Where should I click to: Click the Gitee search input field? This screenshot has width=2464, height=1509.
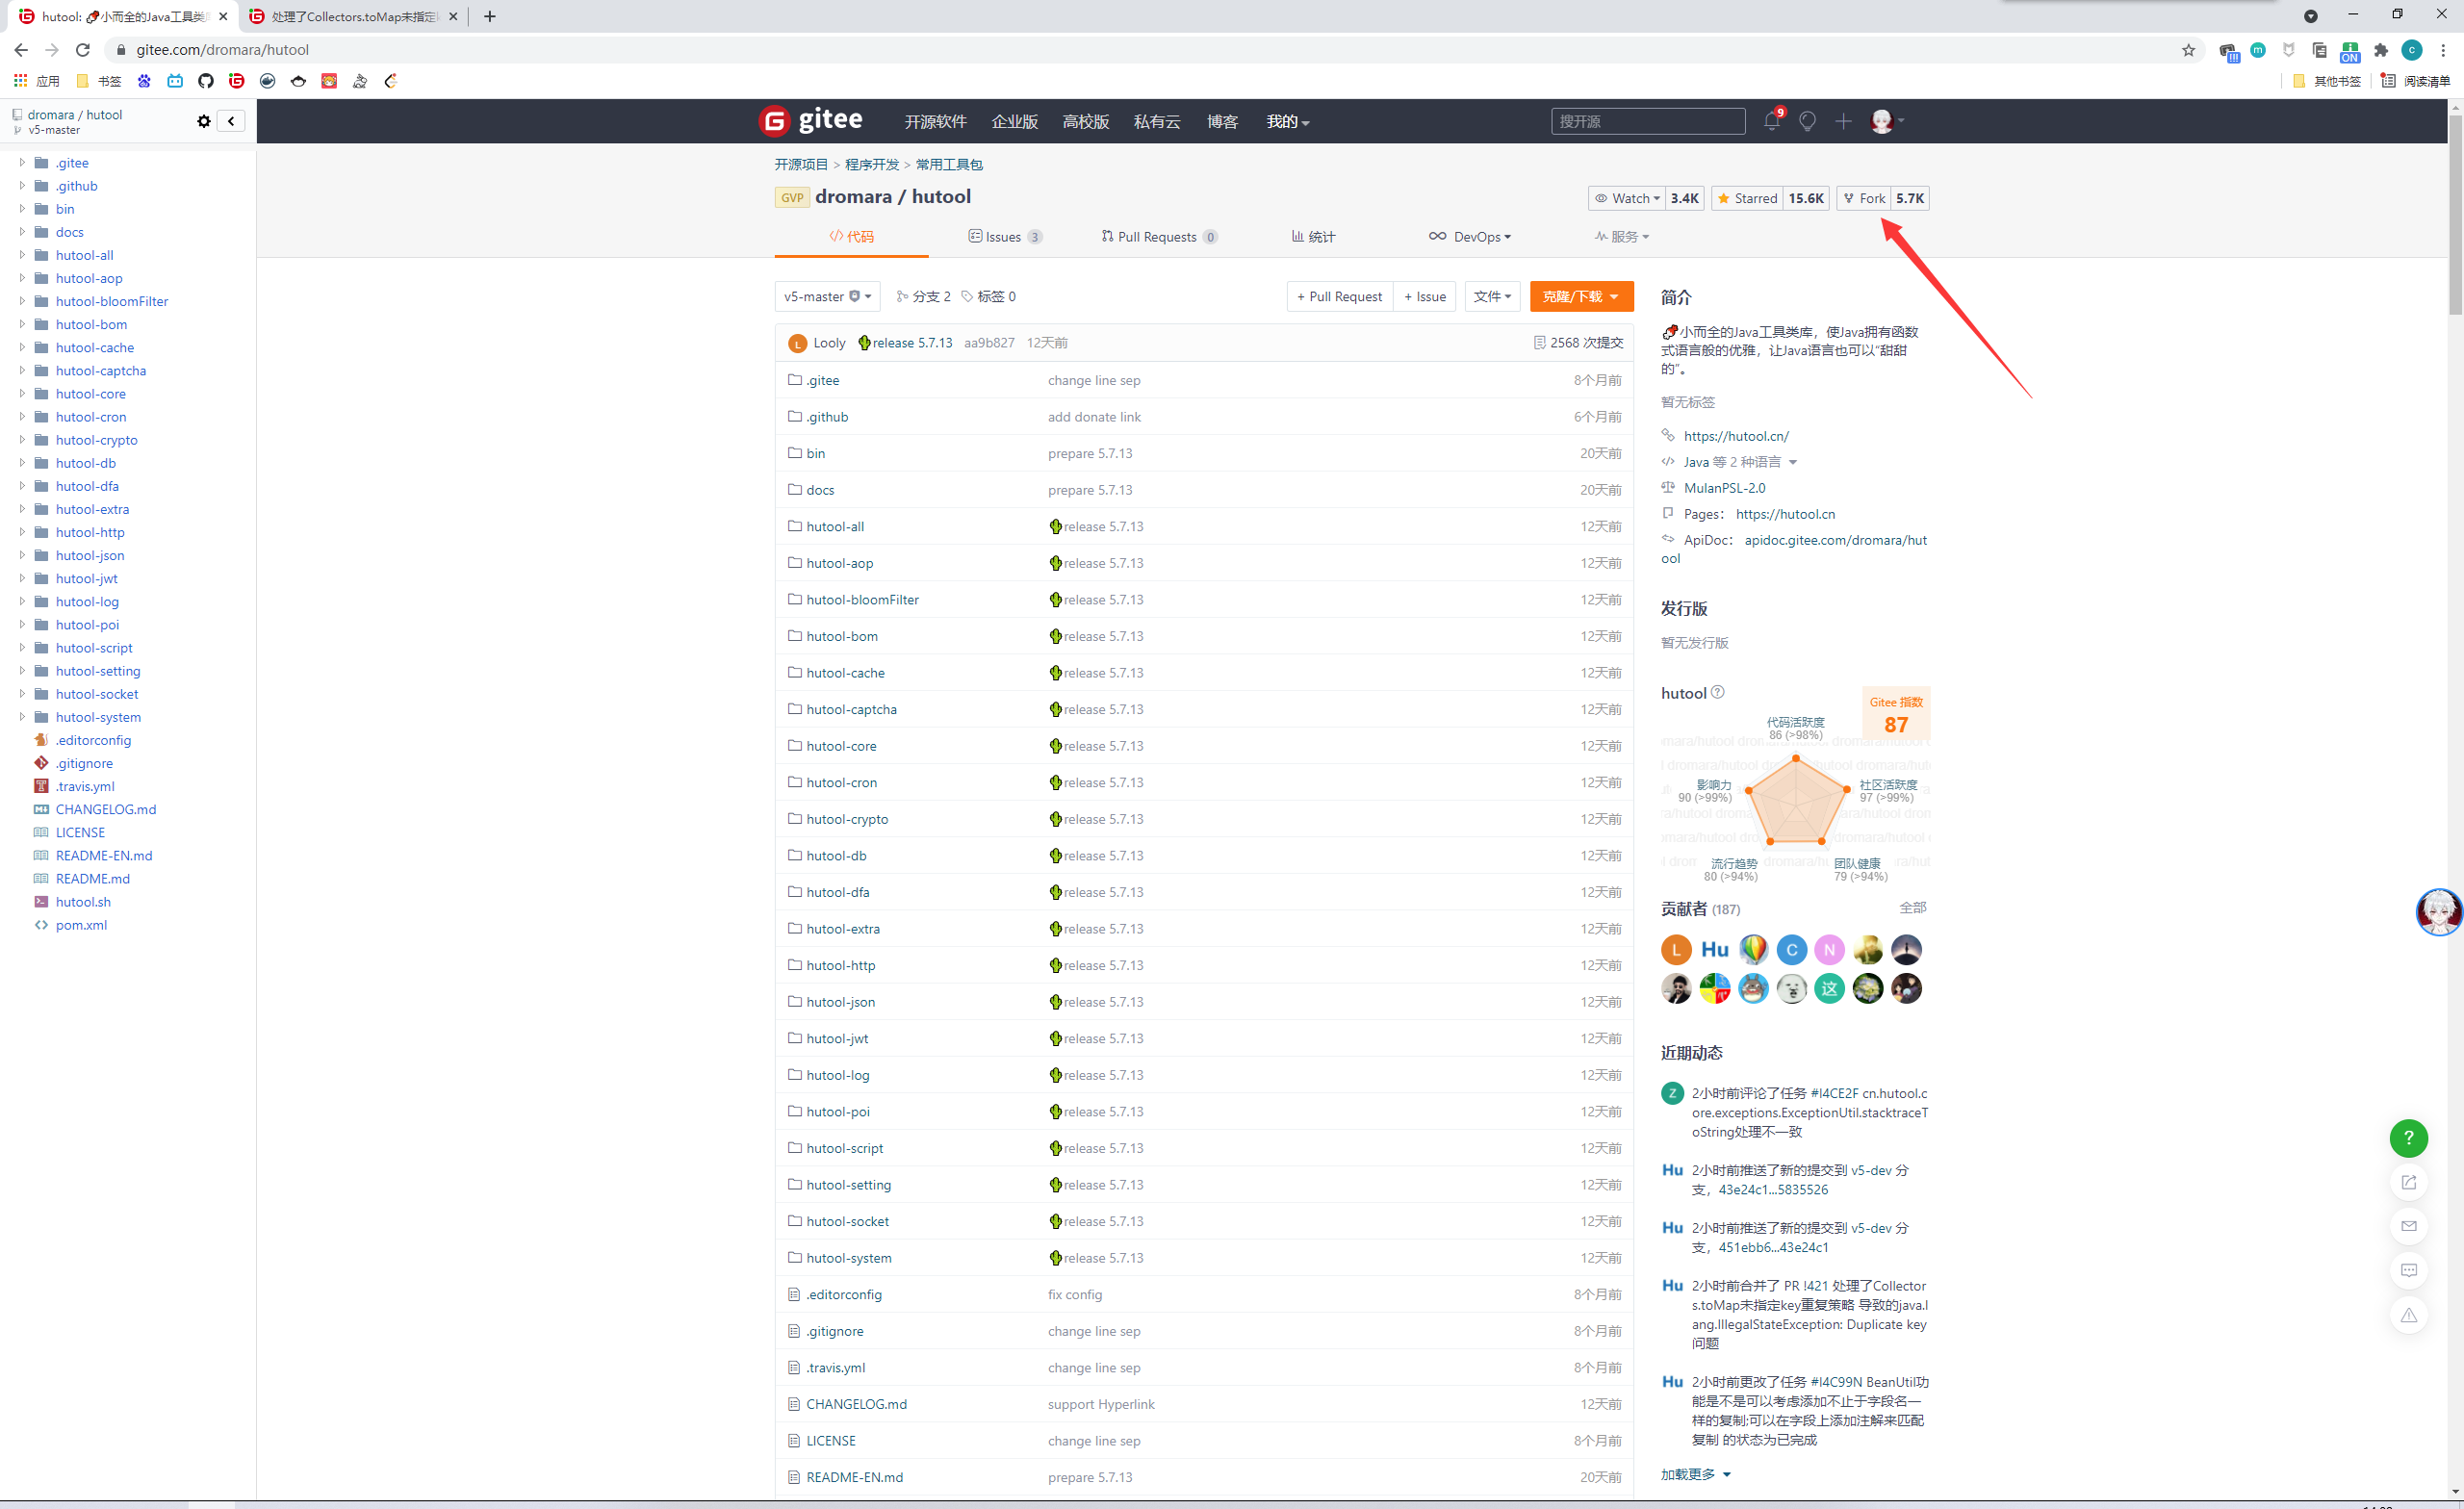tap(1647, 121)
